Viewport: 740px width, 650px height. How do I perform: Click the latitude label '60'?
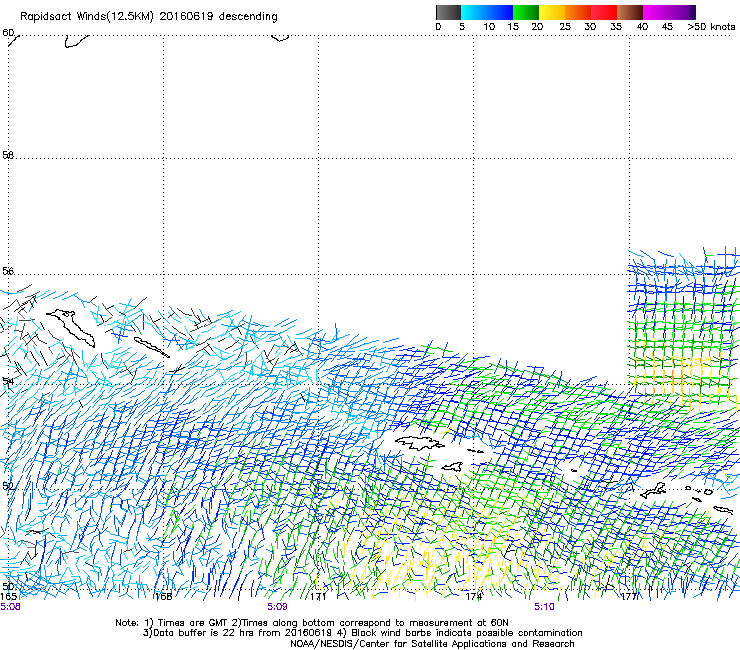point(8,33)
